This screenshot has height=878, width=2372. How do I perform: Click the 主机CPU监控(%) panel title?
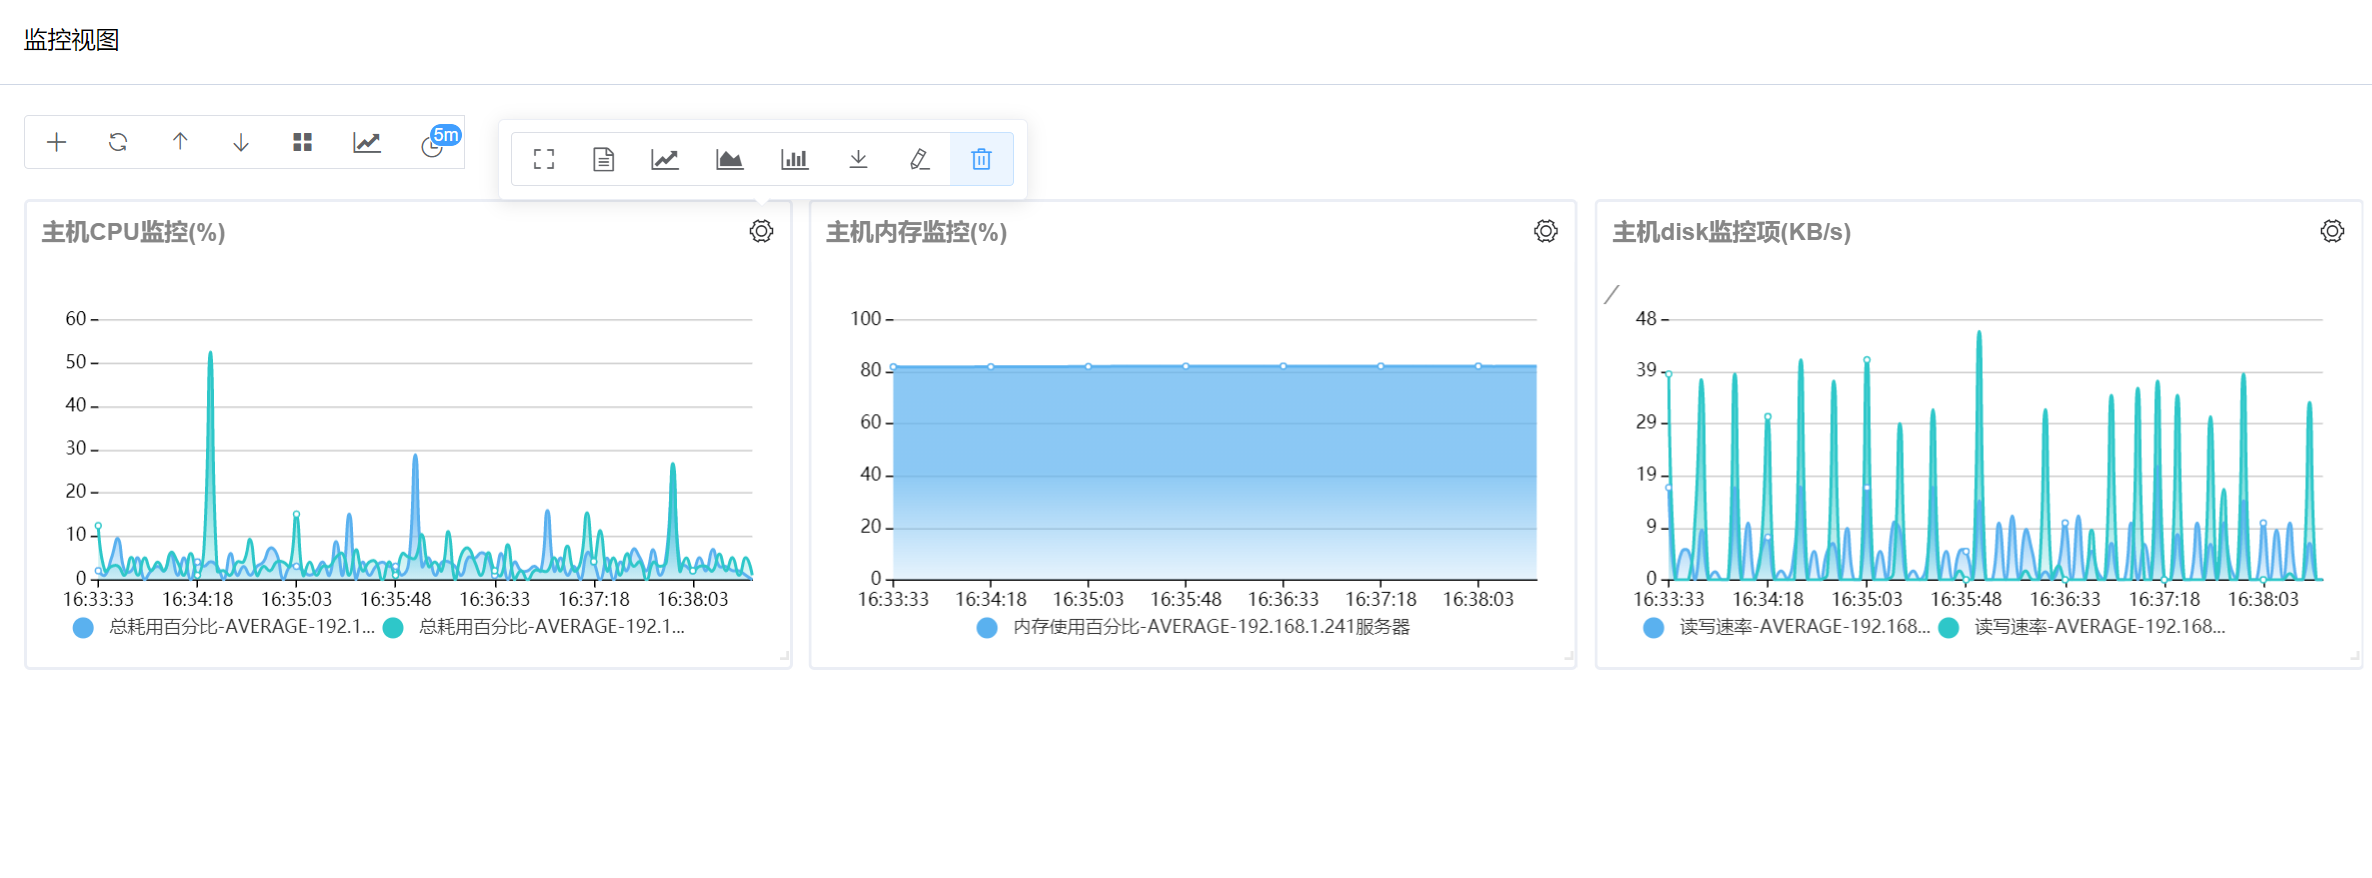[x=133, y=232]
